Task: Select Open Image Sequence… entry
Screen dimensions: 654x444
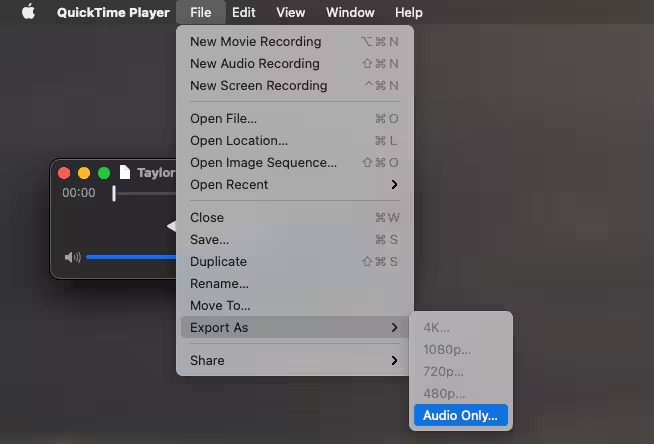Action: click(x=294, y=163)
